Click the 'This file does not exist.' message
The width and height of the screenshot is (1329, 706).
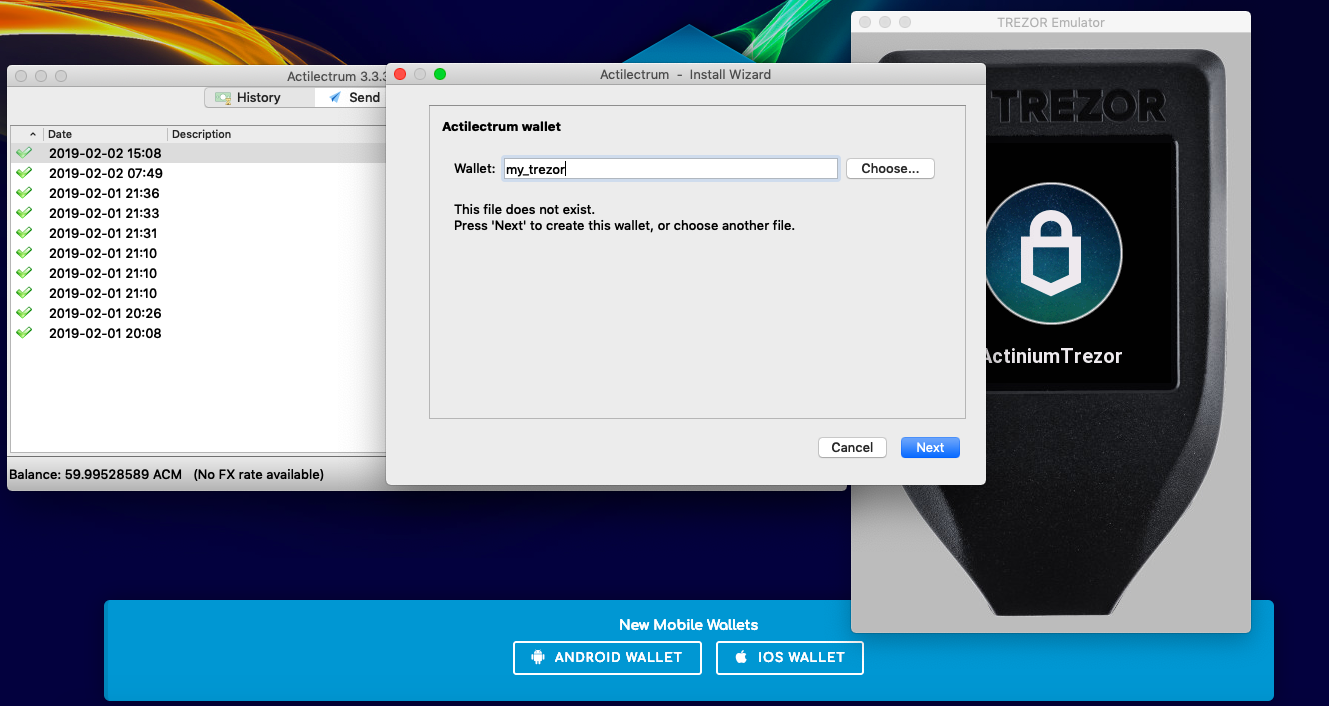click(x=524, y=209)
